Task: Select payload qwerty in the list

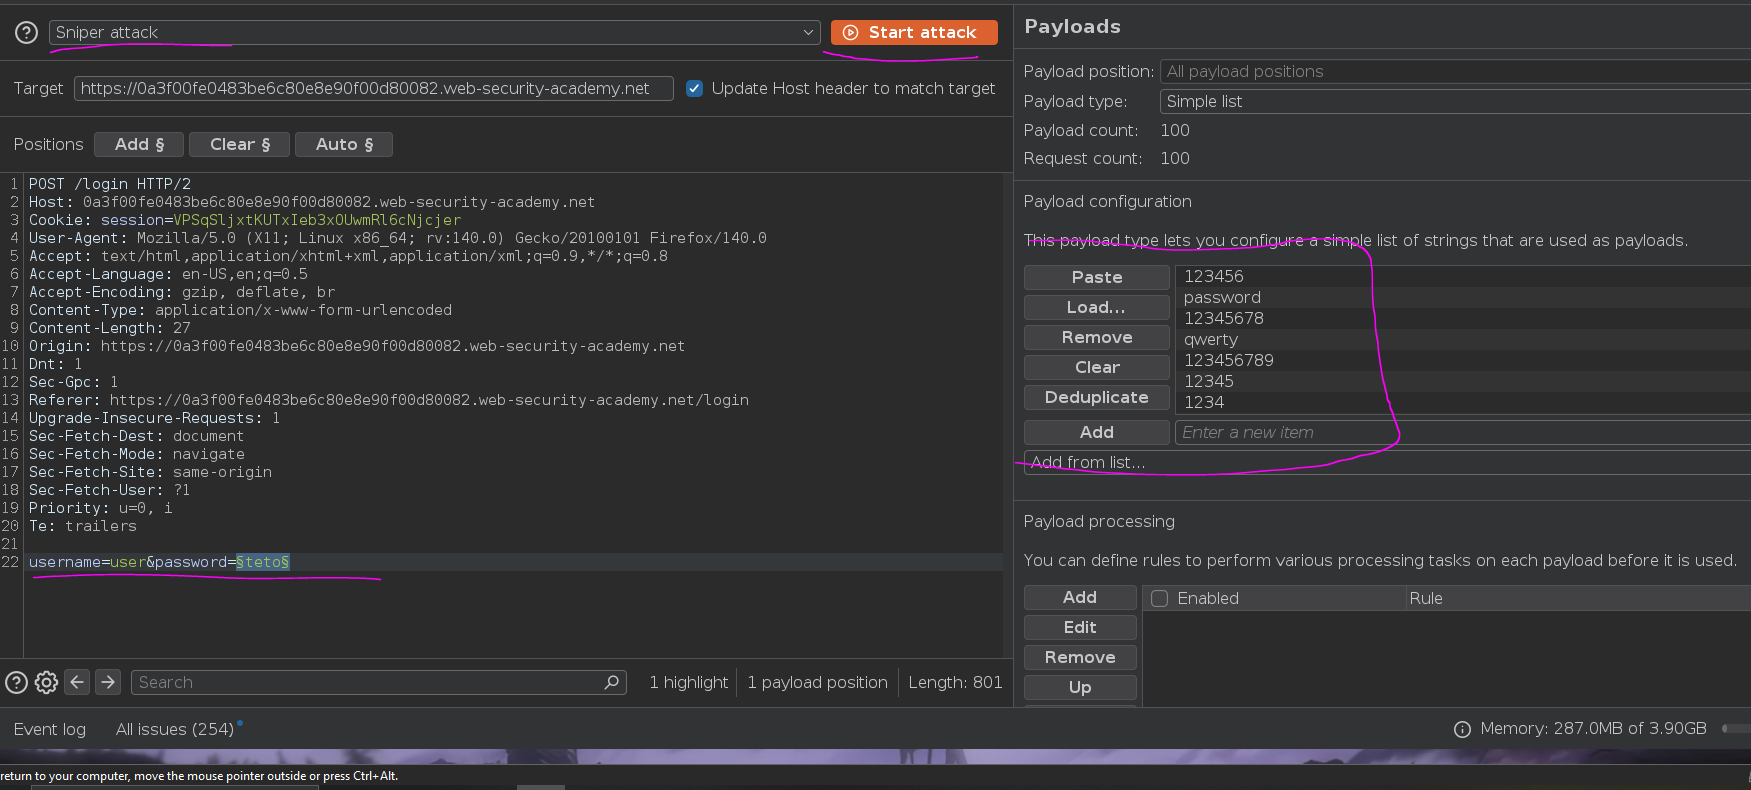Action: point(1463,339)
